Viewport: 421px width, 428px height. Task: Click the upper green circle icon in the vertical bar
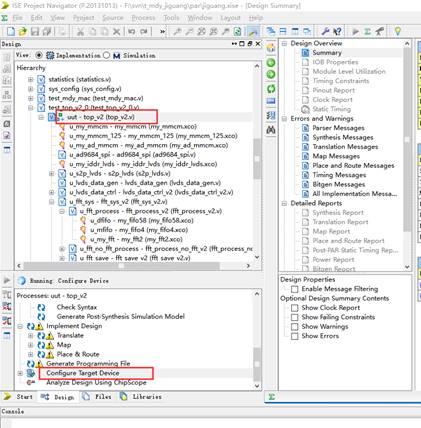(271, 63)
